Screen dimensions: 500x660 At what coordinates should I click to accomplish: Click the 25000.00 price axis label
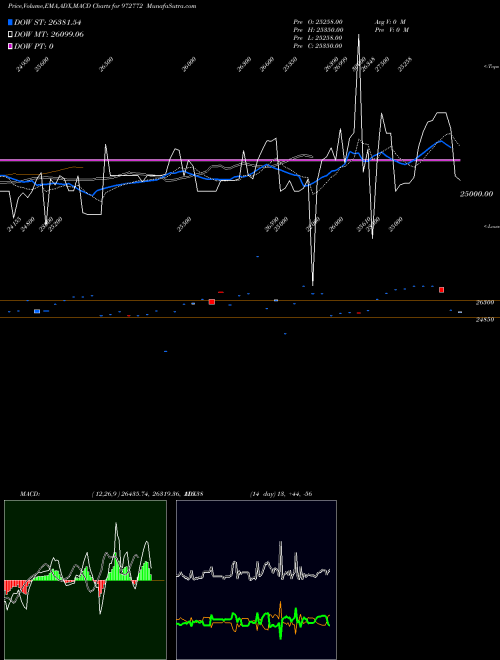476,194
